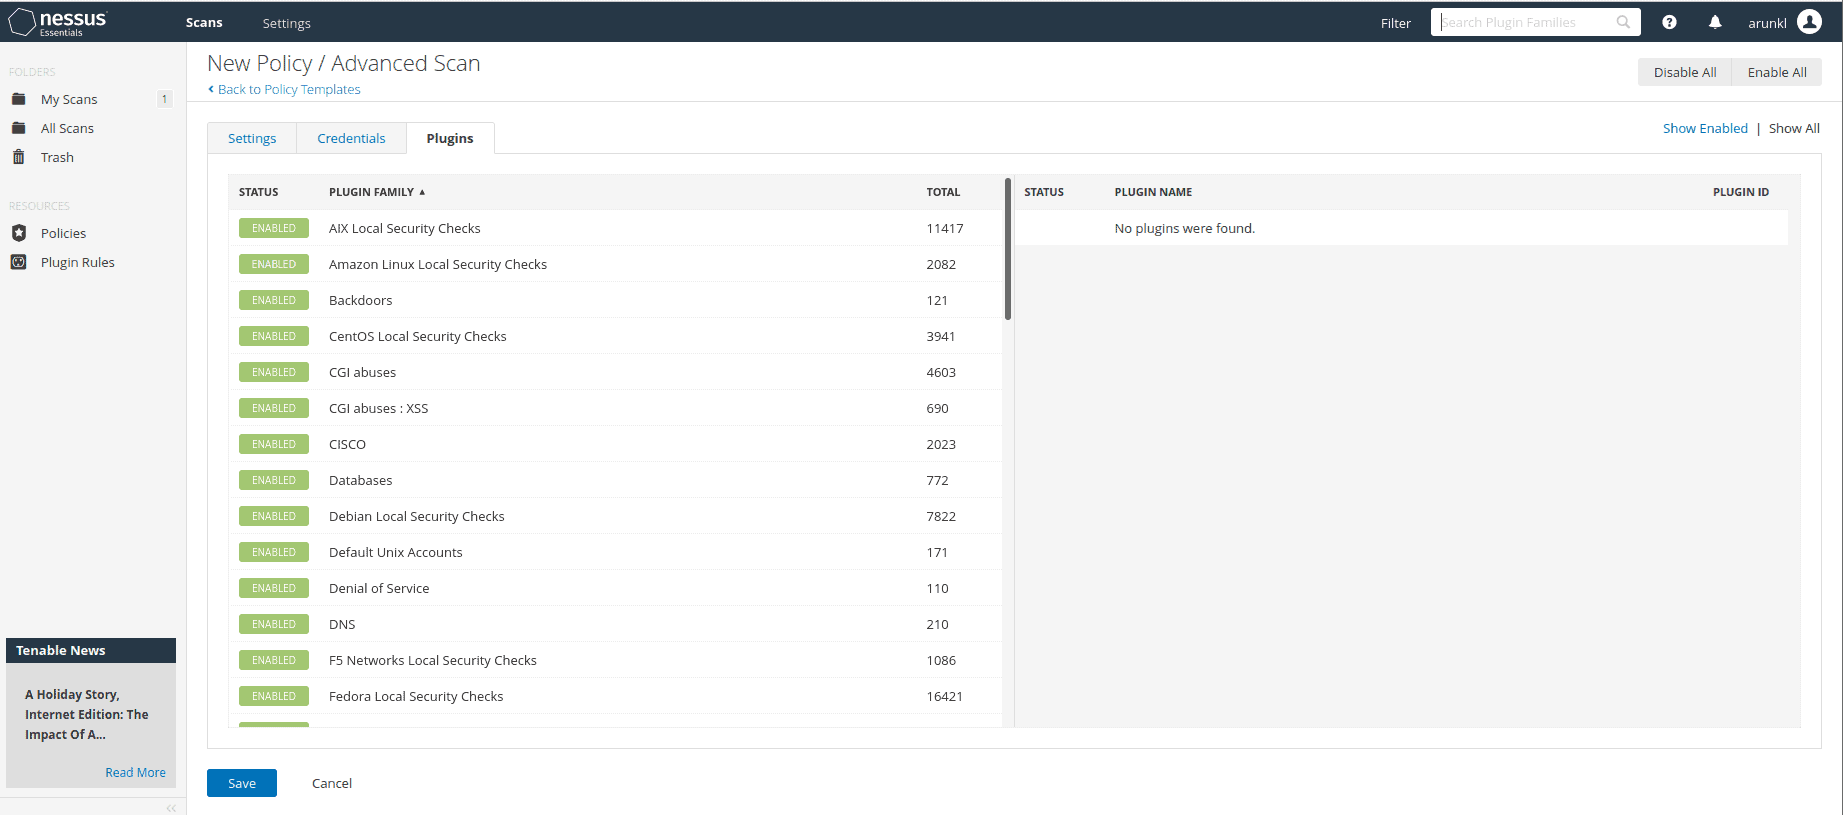Toggle ENABLED status for DNS
1843x815 pixels.
(x=274, y=624)
